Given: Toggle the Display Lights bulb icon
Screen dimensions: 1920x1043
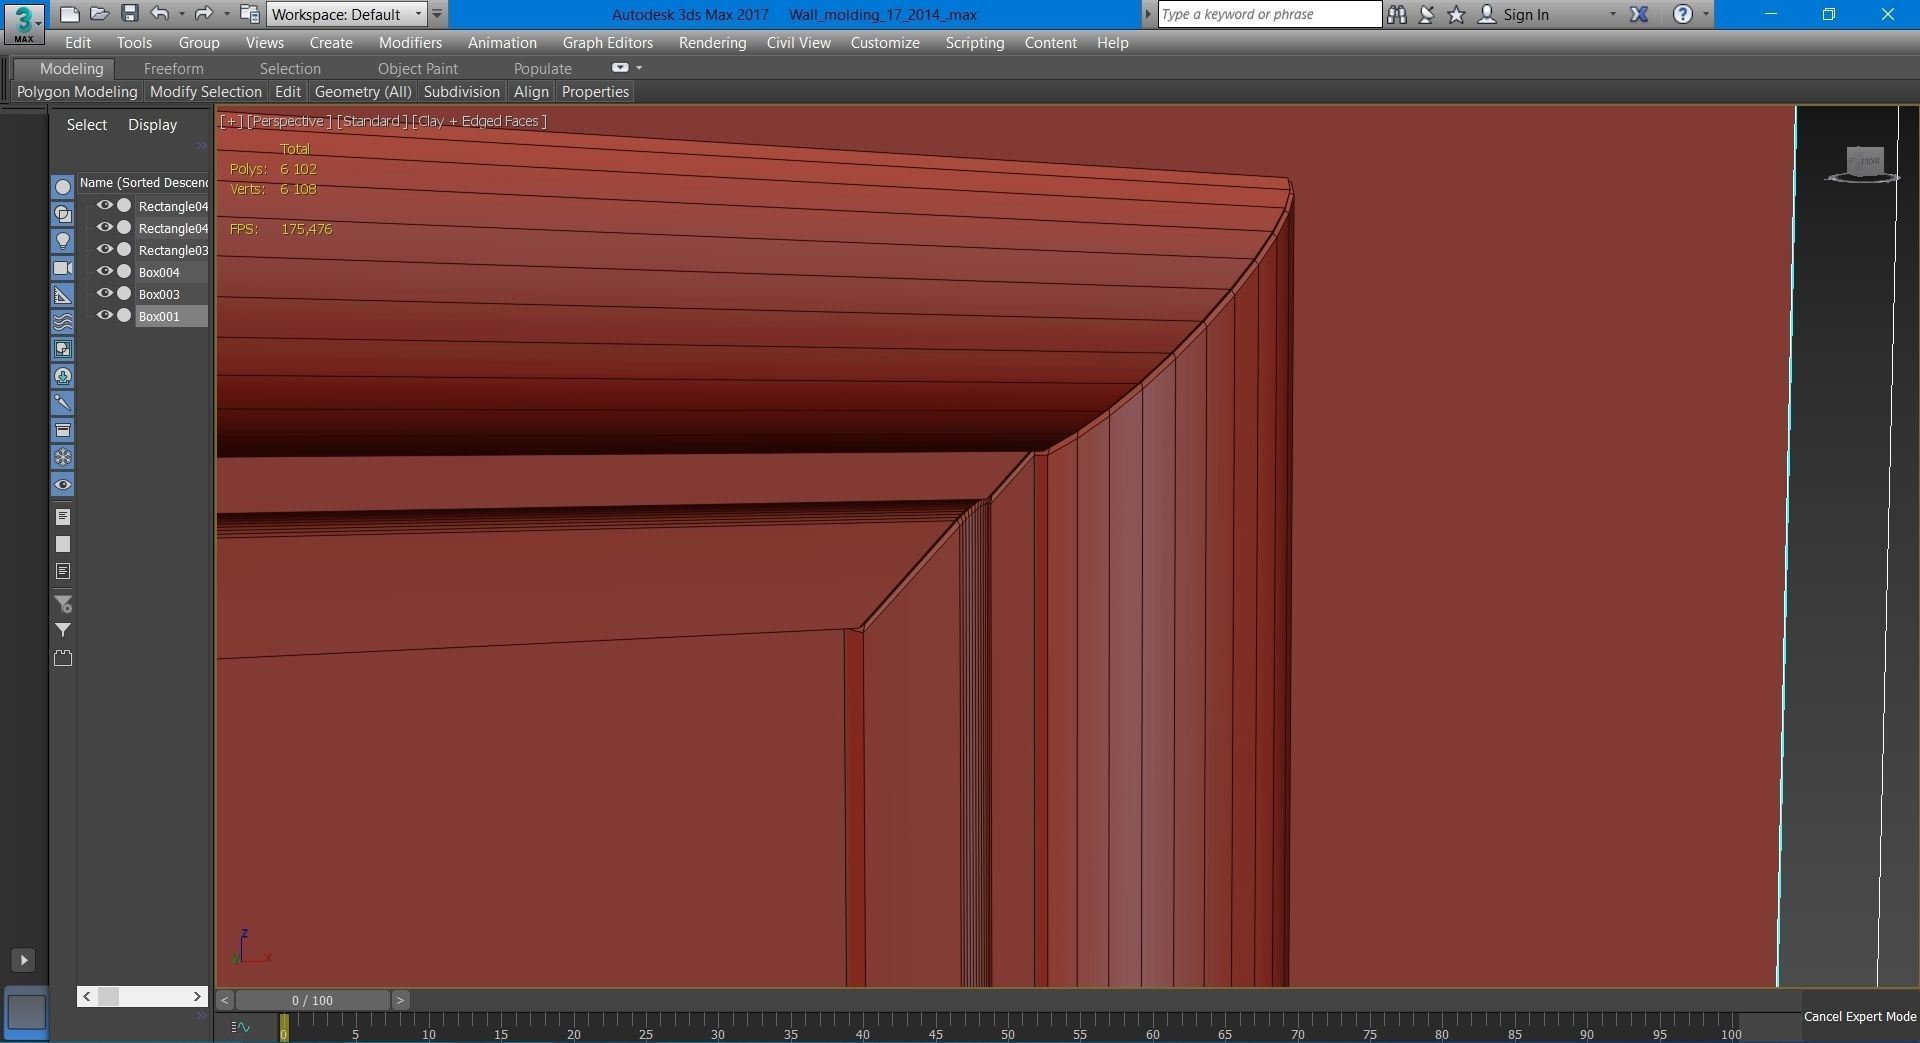Looking at the screenshot, I should tap(63, 241).
